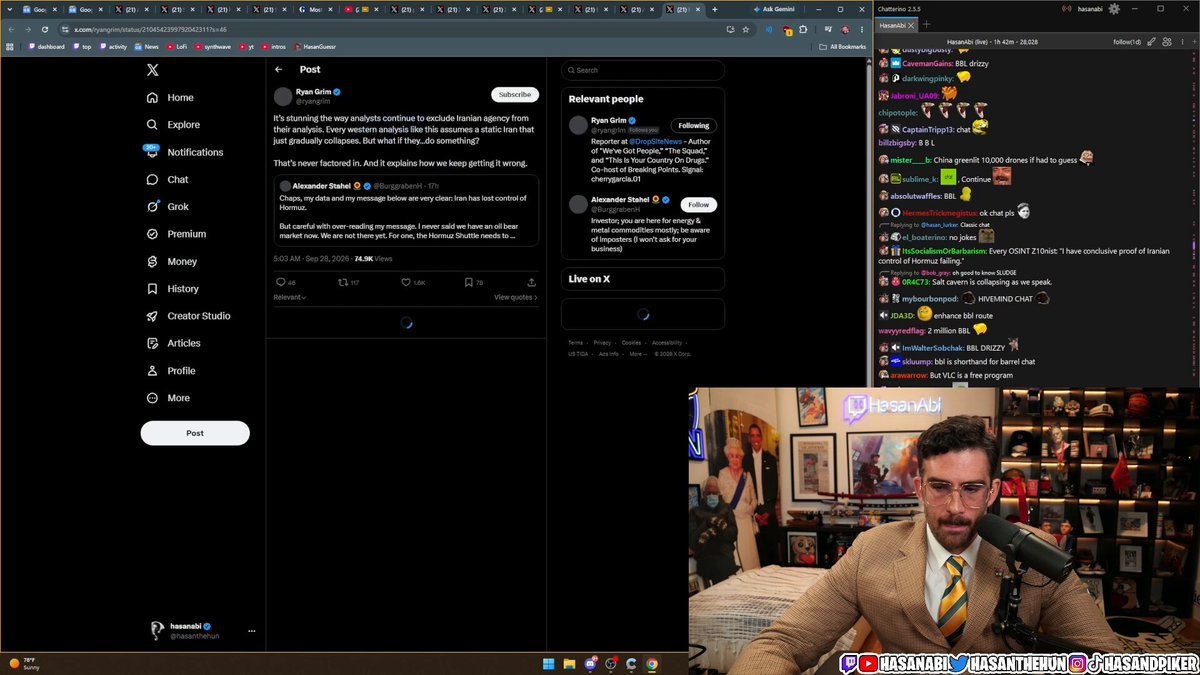
Task: Close the HasanAbi Chatterino tab
Action: click(911, 24)
